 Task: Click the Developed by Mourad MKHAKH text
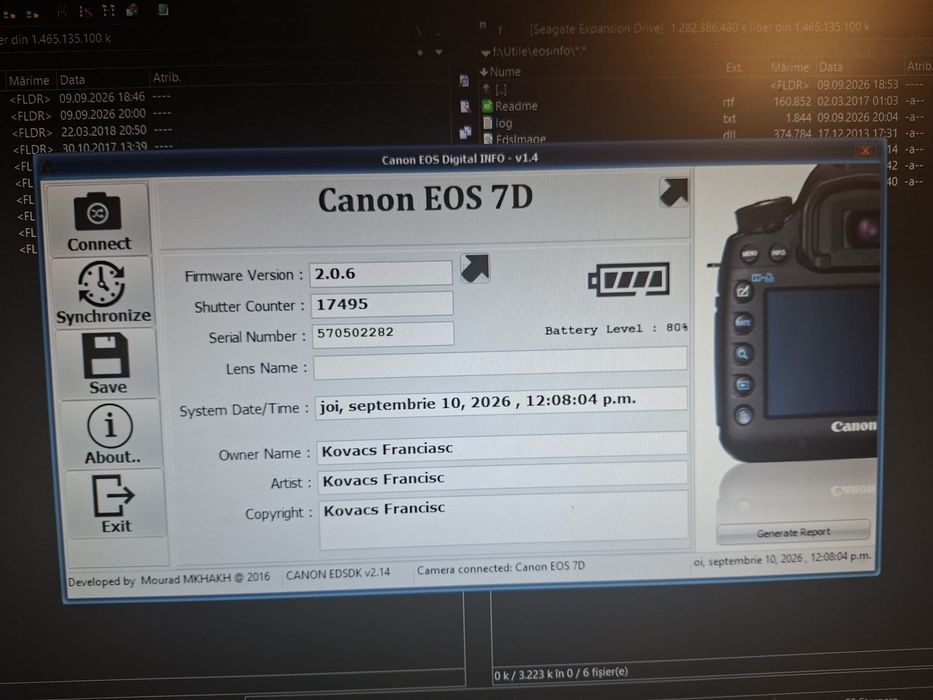[x=168, y=579]
